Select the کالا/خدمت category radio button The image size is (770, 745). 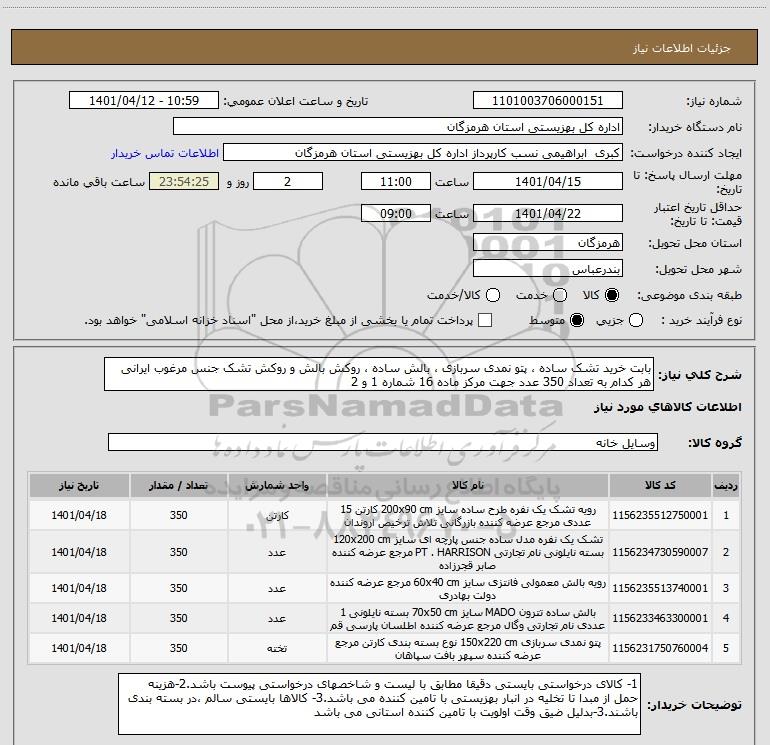coord(493,295)
